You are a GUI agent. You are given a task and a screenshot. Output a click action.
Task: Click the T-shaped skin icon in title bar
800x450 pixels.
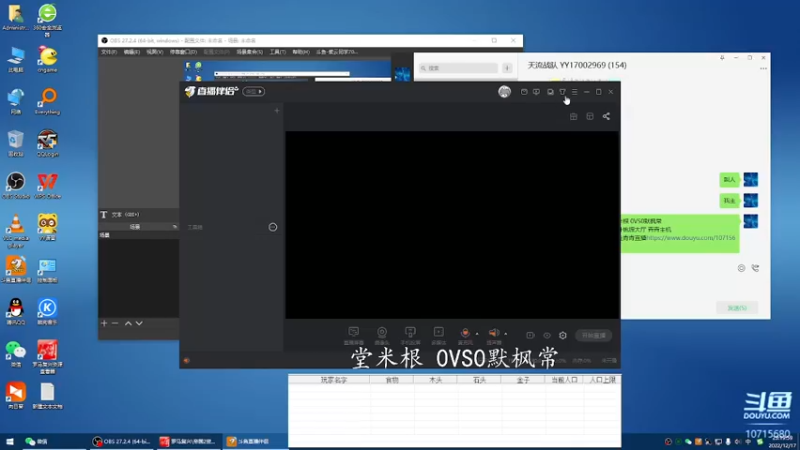click(562, 92)
